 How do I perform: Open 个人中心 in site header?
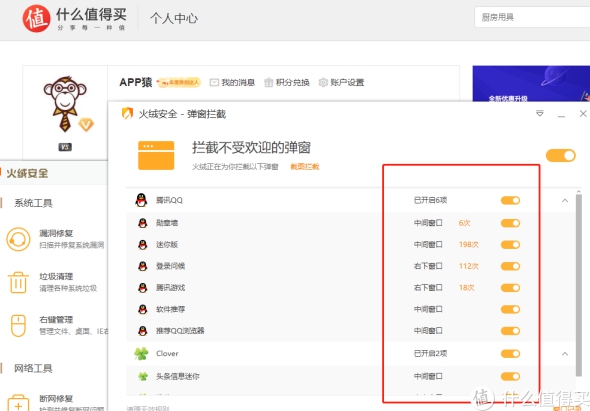coord(174,18)
